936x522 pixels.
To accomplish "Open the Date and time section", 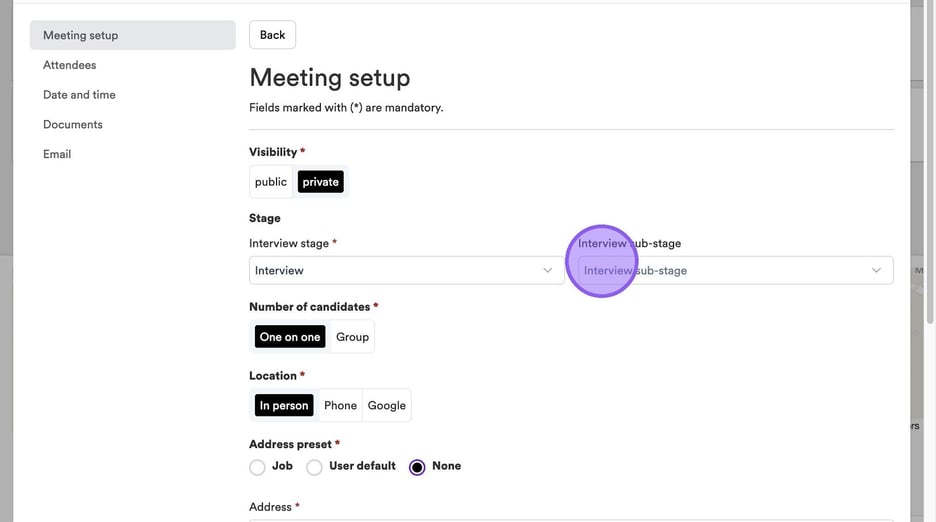I will coord(79,95).
